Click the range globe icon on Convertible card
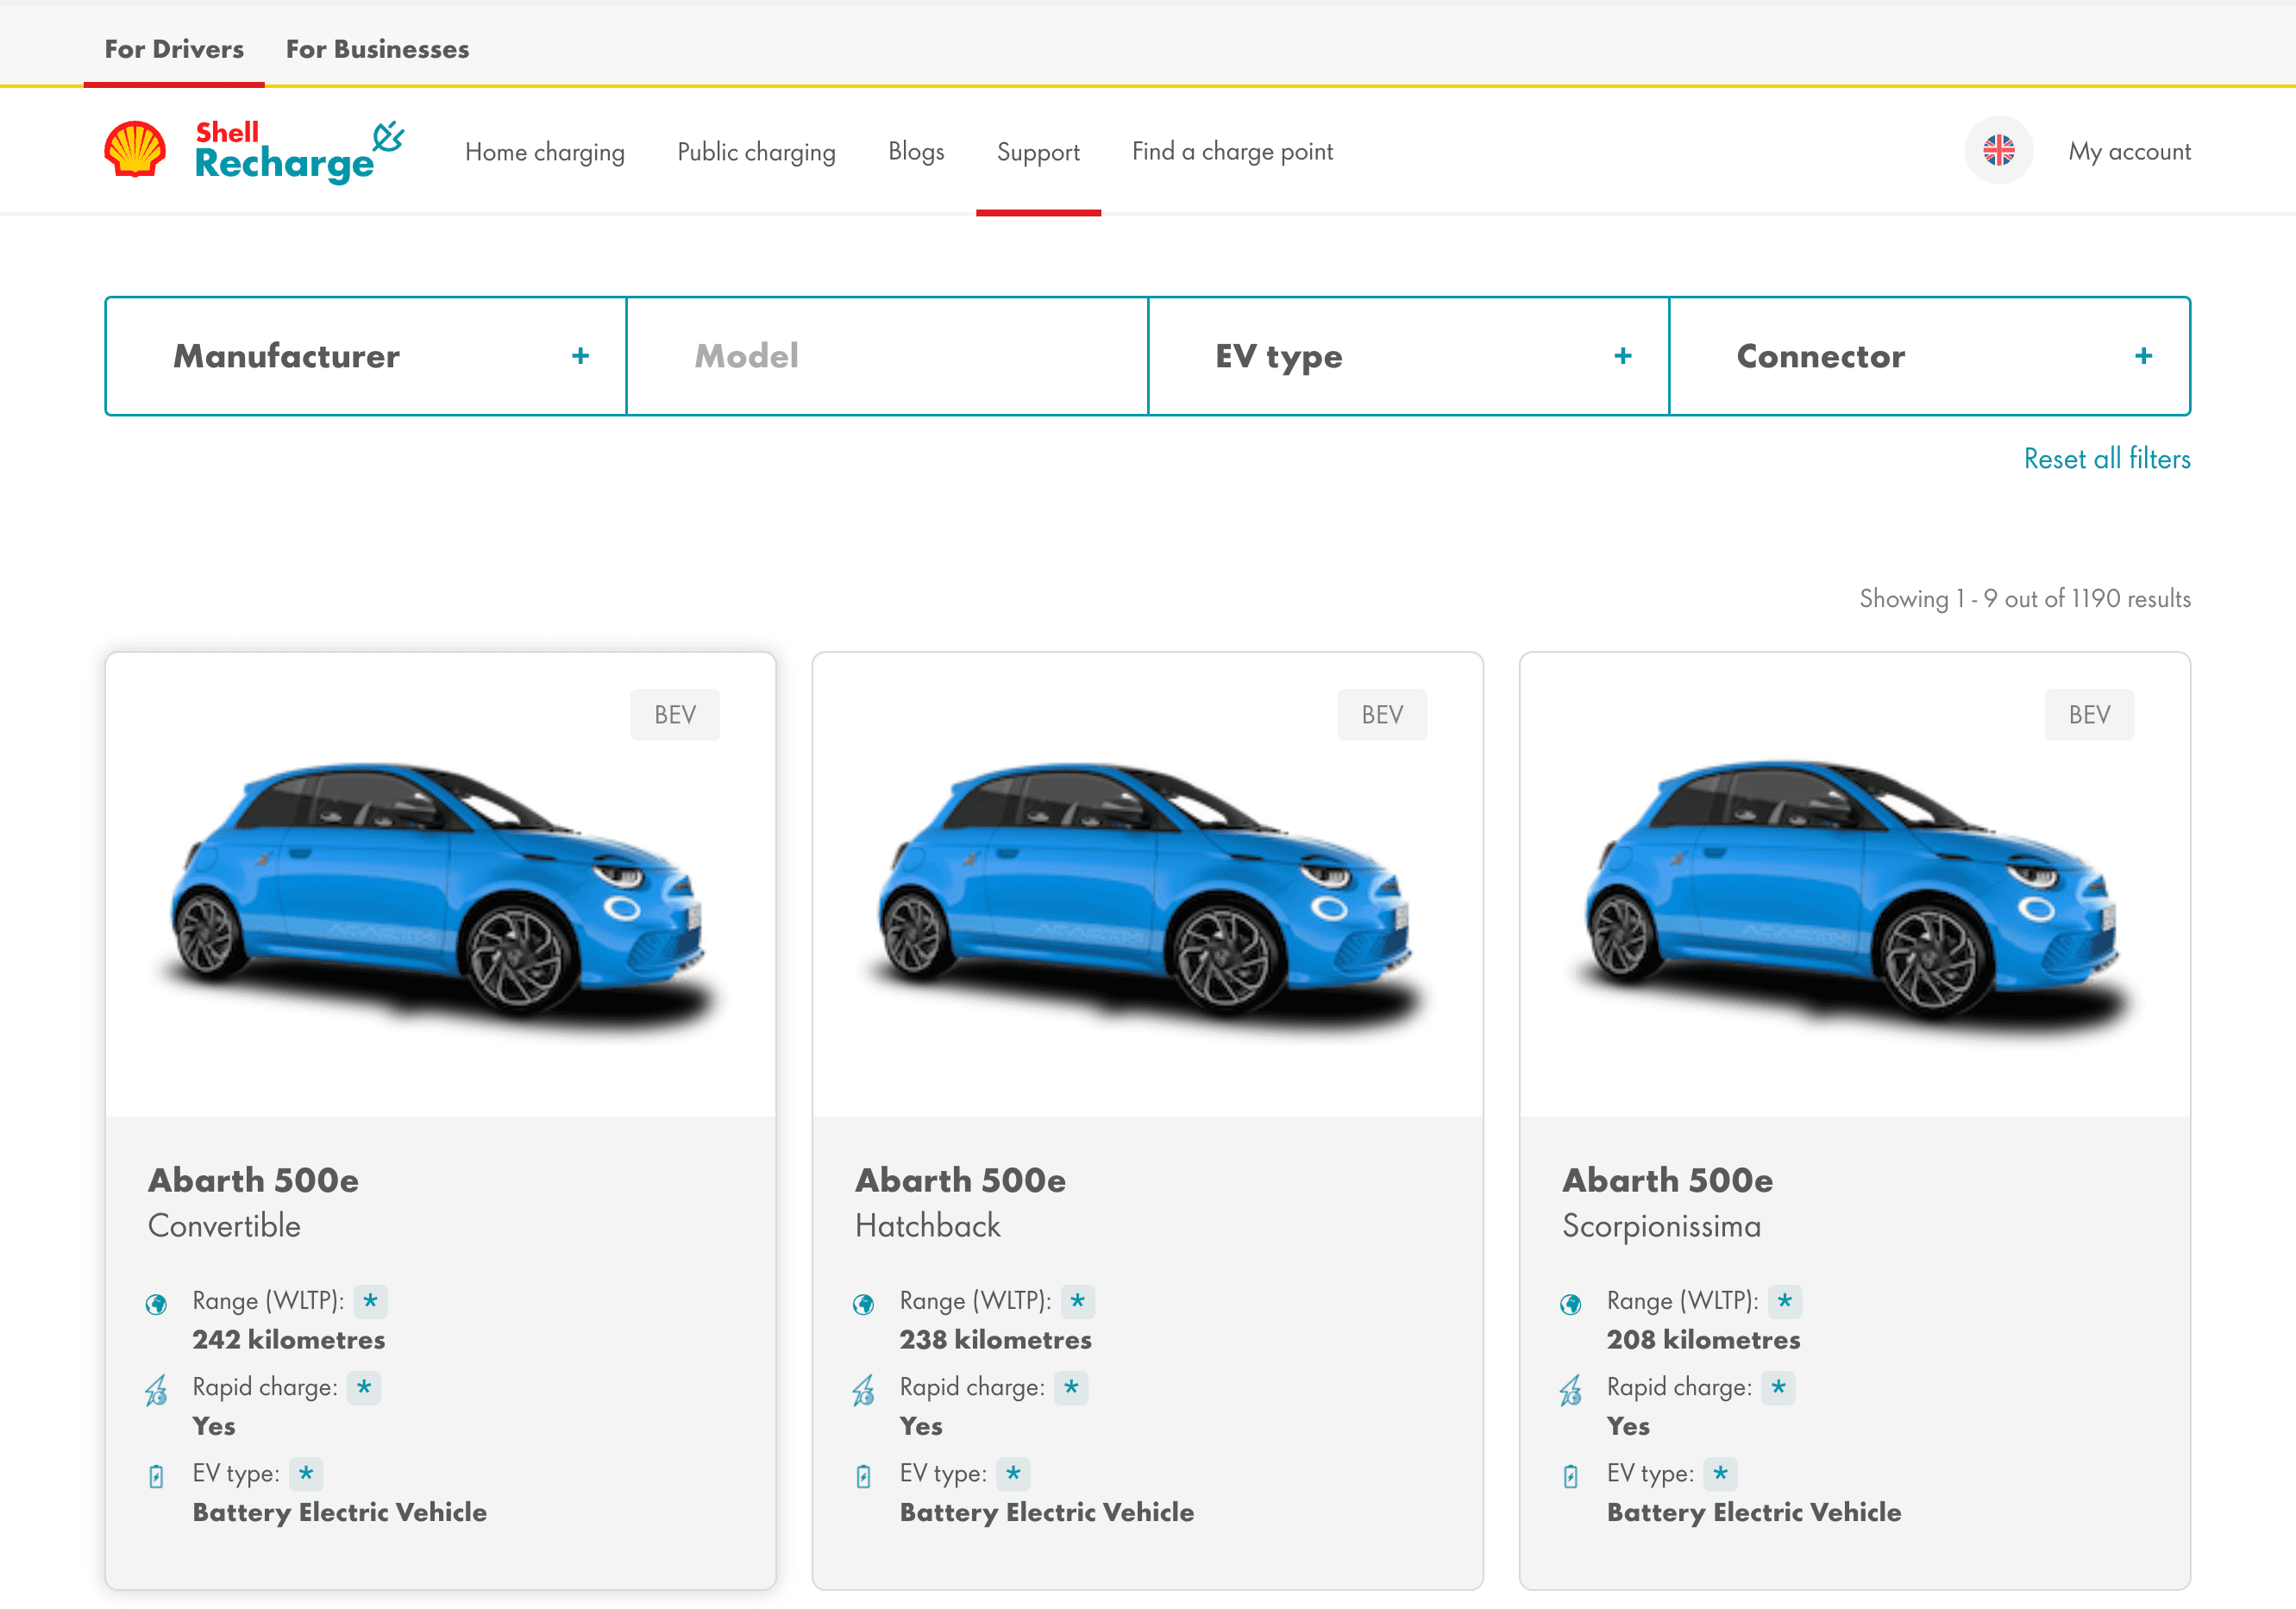The width and height of the screenshot is (2296, 1609). (156, 1304)
